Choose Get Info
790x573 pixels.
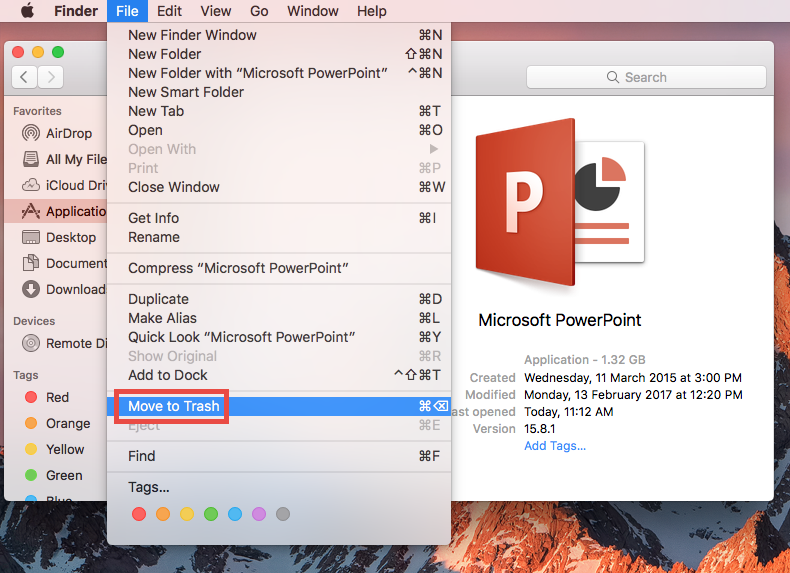pyautogui.click(x=279, y=218)
